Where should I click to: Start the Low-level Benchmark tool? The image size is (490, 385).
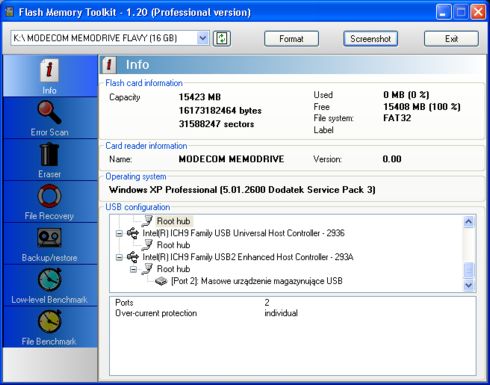point(50,286)
